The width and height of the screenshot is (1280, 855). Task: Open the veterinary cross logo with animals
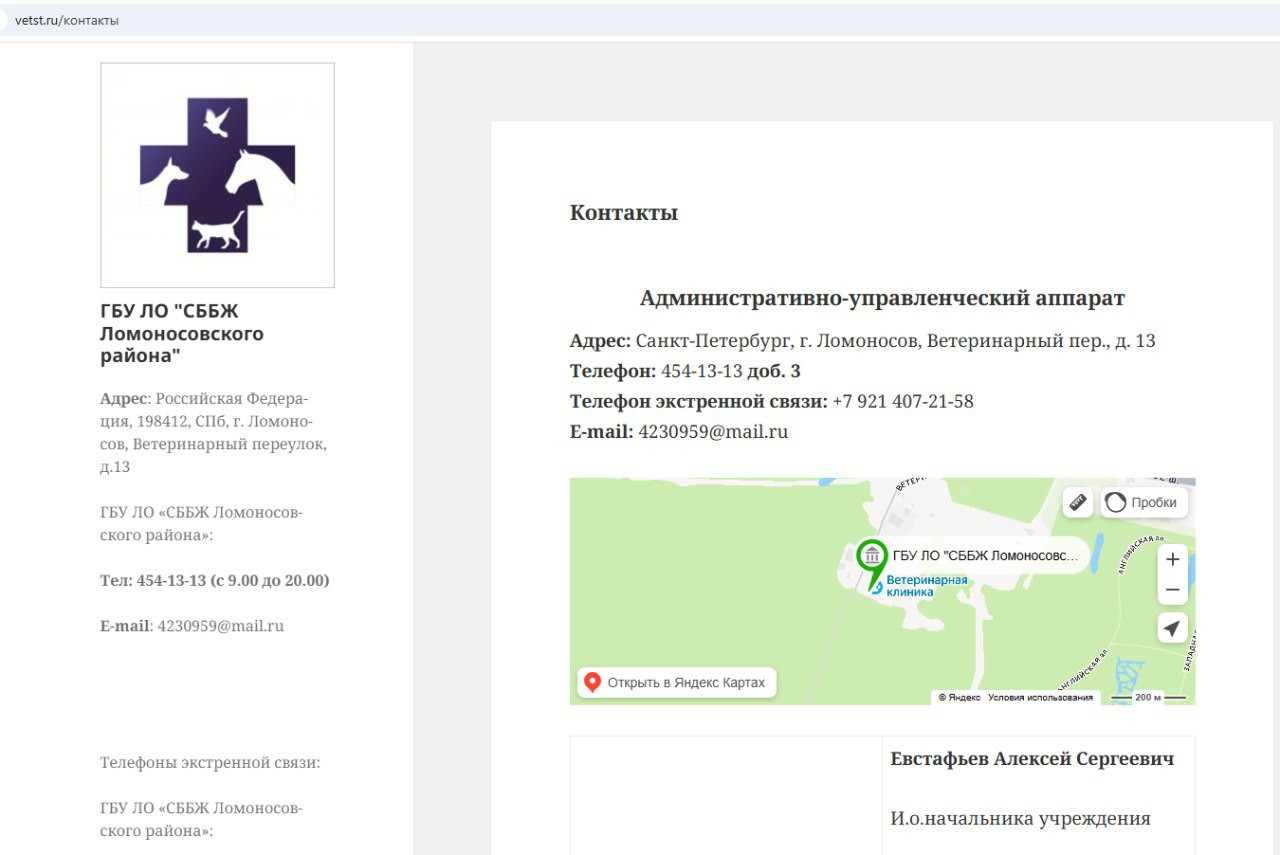point(217,175)
